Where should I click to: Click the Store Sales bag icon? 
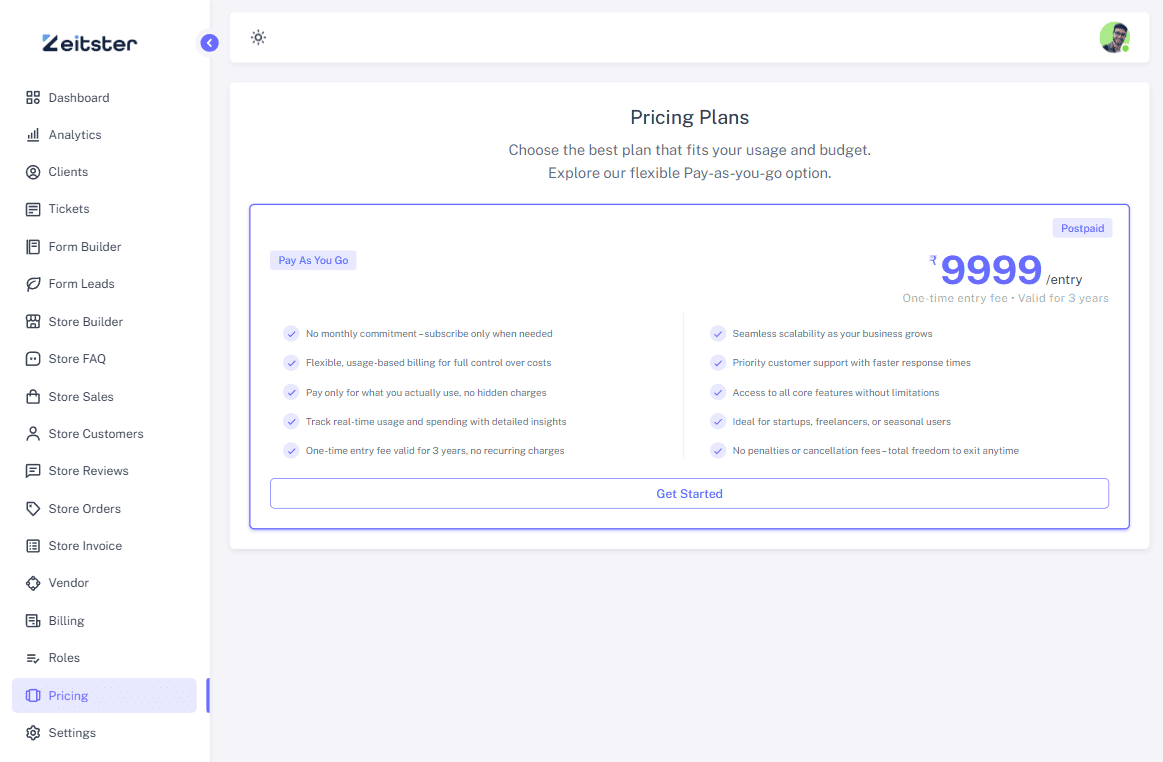(x=33, y=396)
